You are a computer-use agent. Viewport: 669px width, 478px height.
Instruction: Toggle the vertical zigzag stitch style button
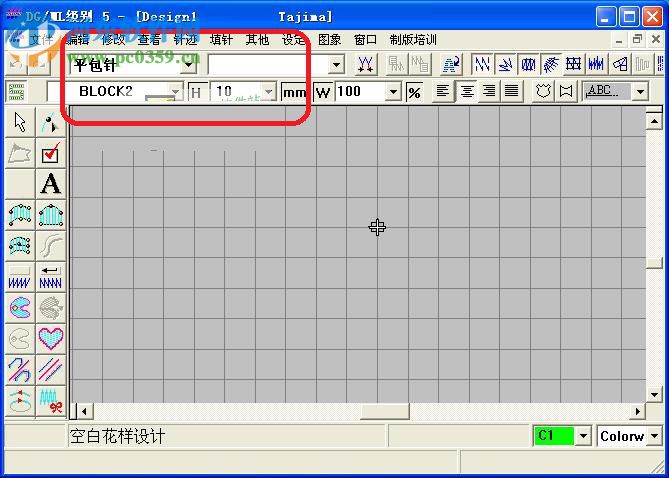(x=483, y=65)
